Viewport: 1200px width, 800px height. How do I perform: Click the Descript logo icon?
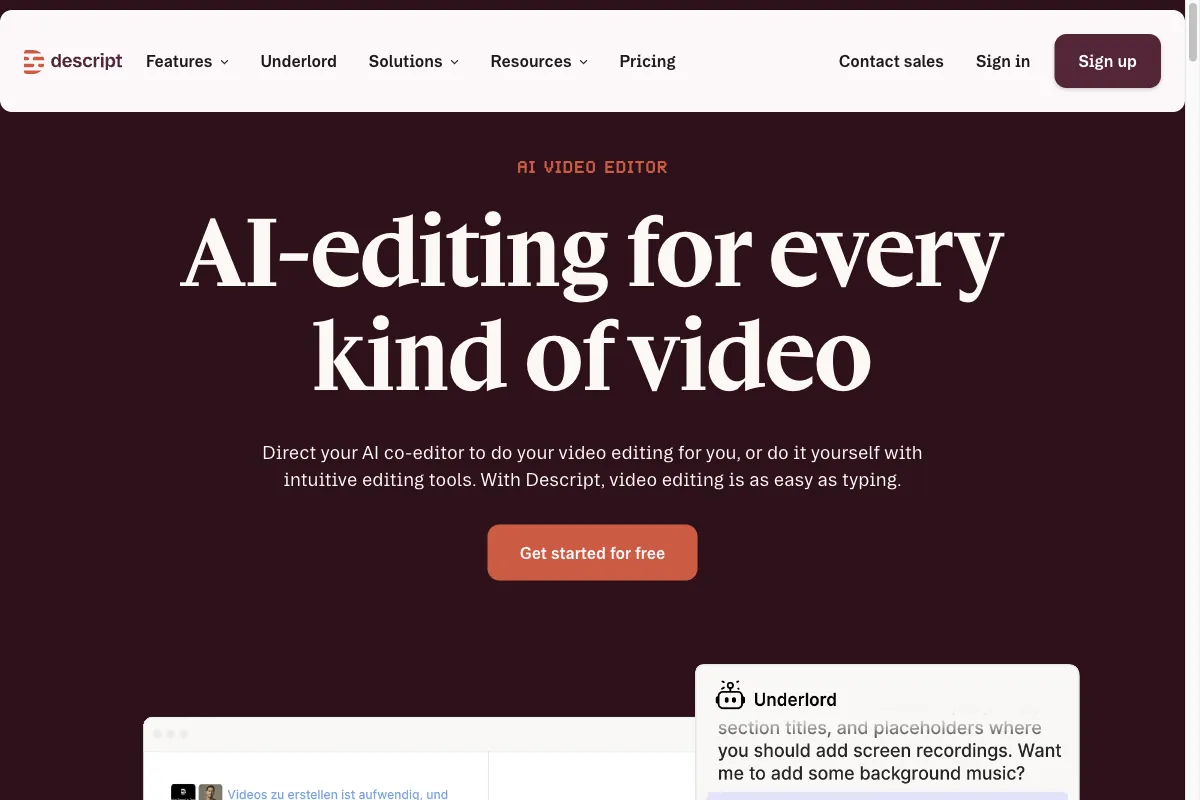(x=34, y=61)
